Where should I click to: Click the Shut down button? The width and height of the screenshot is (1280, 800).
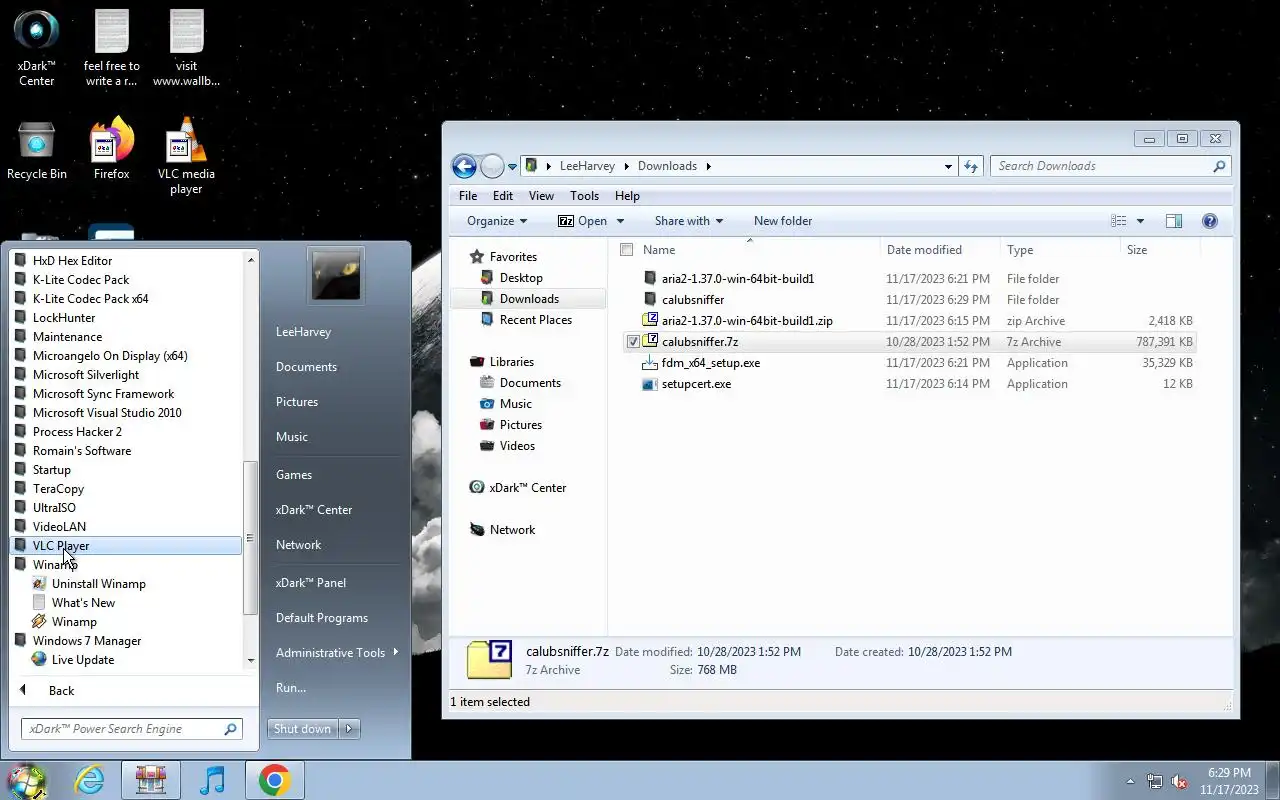(x=303, y=729)
